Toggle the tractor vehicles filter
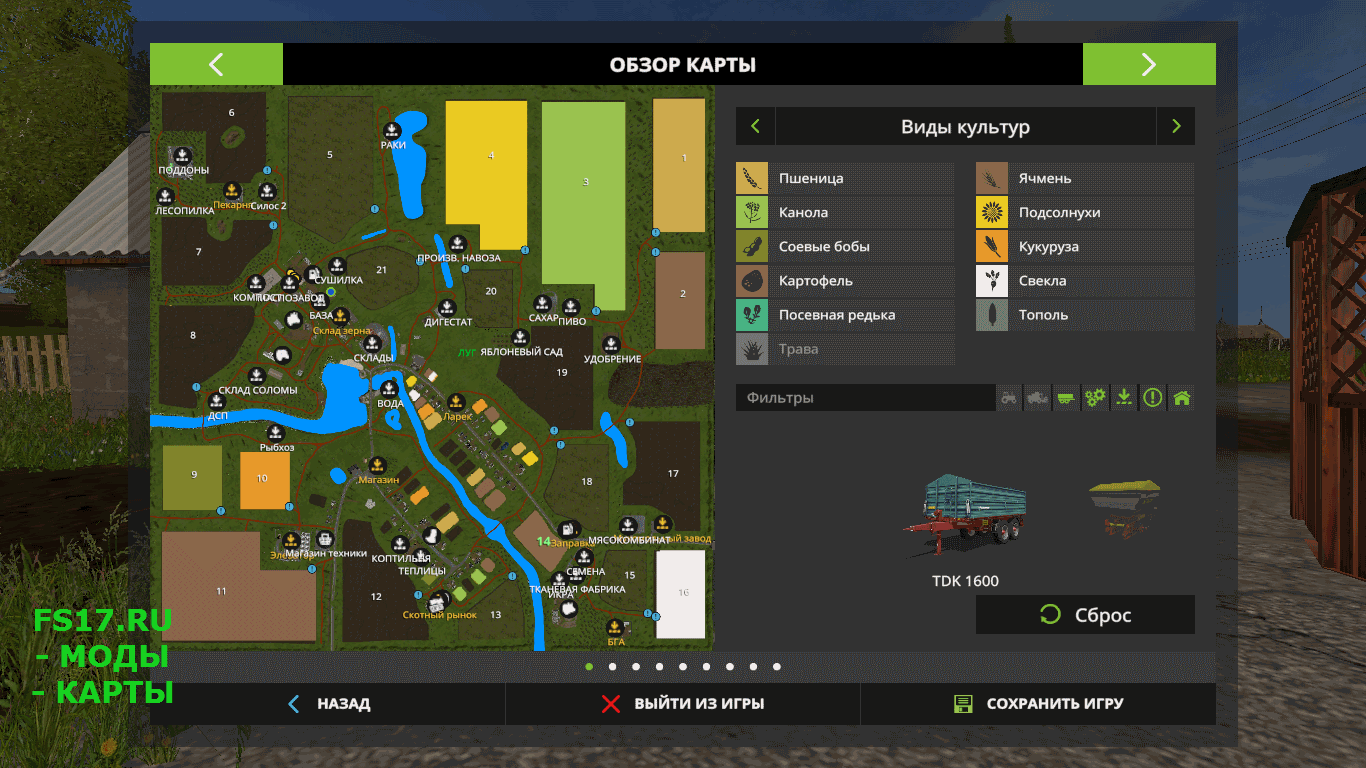Viewport: 1366px width, 768px height. click(1010, 398)
